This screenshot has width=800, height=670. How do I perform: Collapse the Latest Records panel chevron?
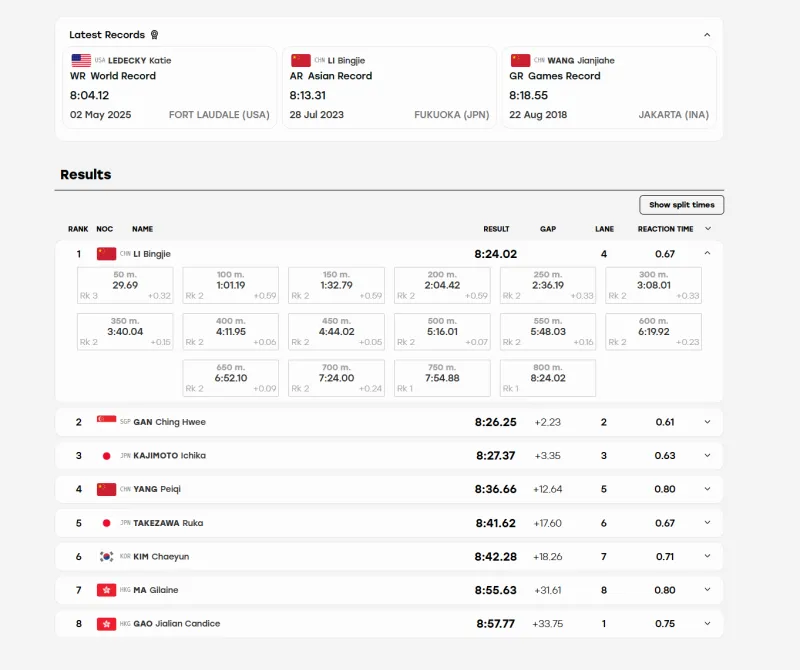707,35
